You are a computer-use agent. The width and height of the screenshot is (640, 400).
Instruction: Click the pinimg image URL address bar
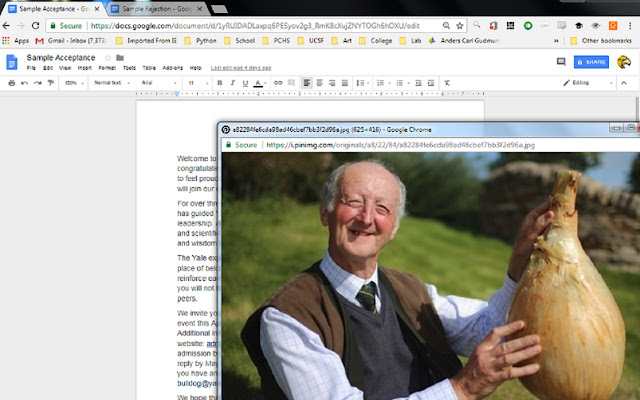(x=400, y=145)
